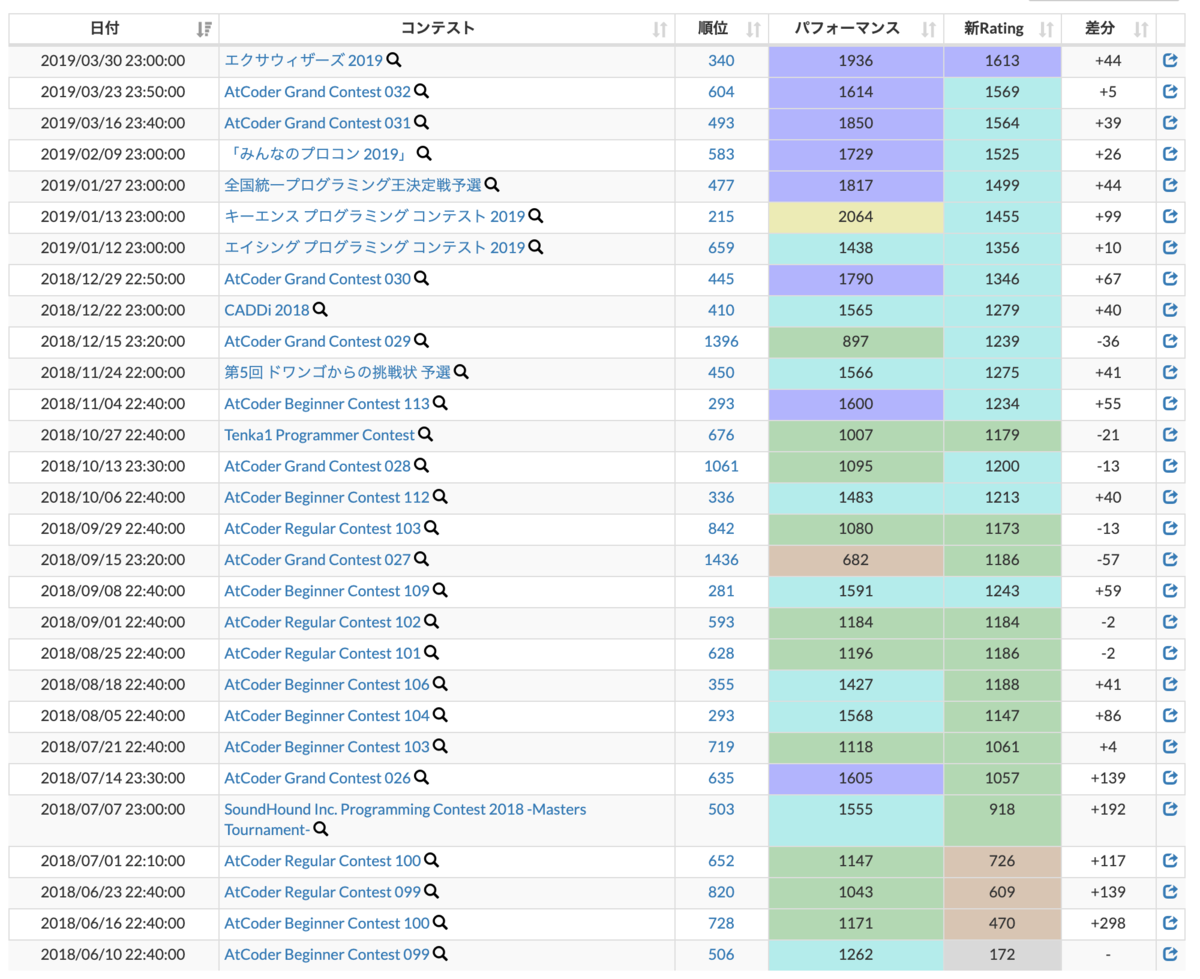The width and height of the screenshot is (1200, 979).
Task: Click magnifier beside AtCoder Beginner Contest 113
Action: pos(440,403)
